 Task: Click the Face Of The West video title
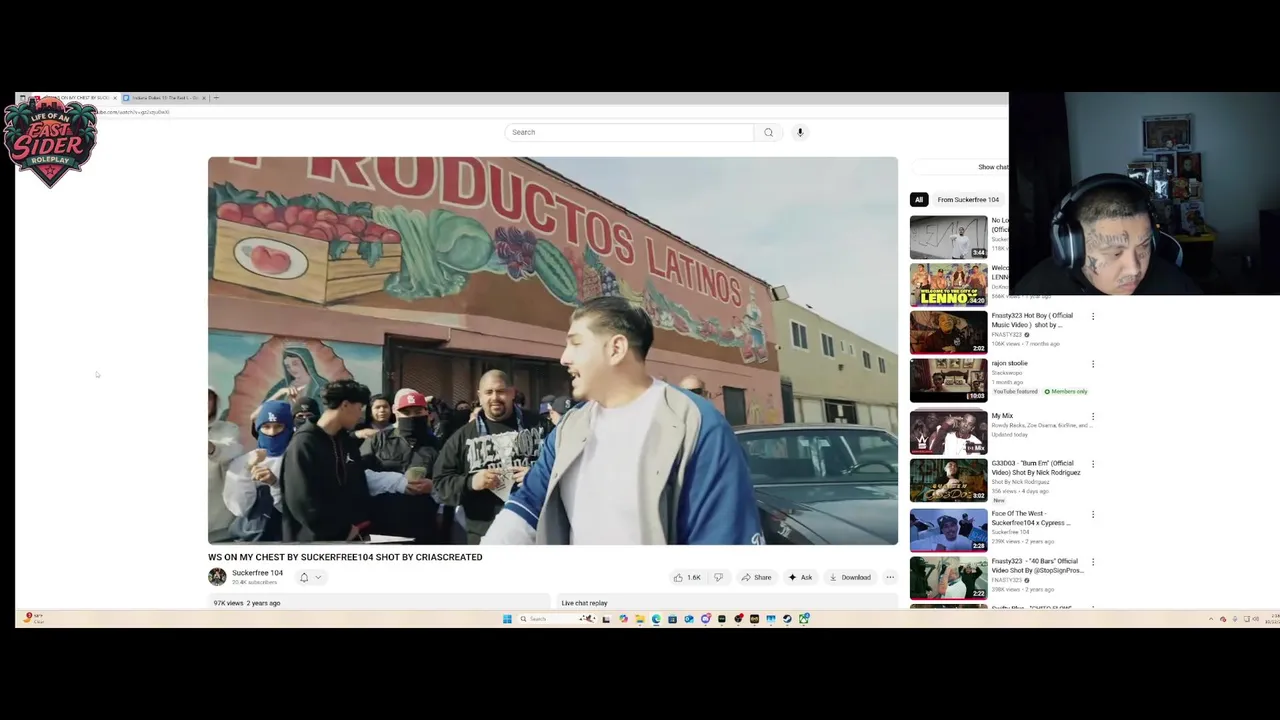[1030, 518]
